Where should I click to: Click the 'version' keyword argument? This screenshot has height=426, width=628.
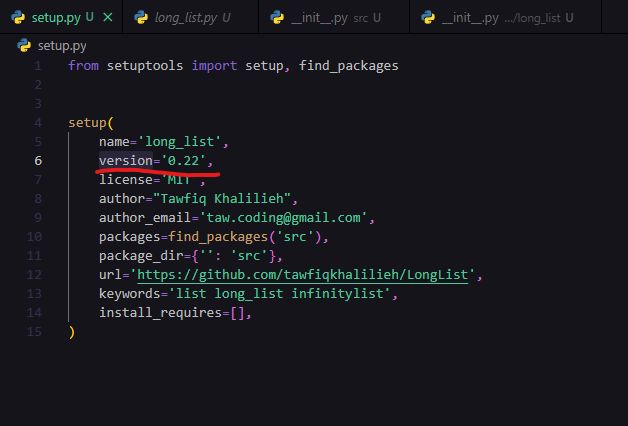pyautogui.click(x=126, y=161)
